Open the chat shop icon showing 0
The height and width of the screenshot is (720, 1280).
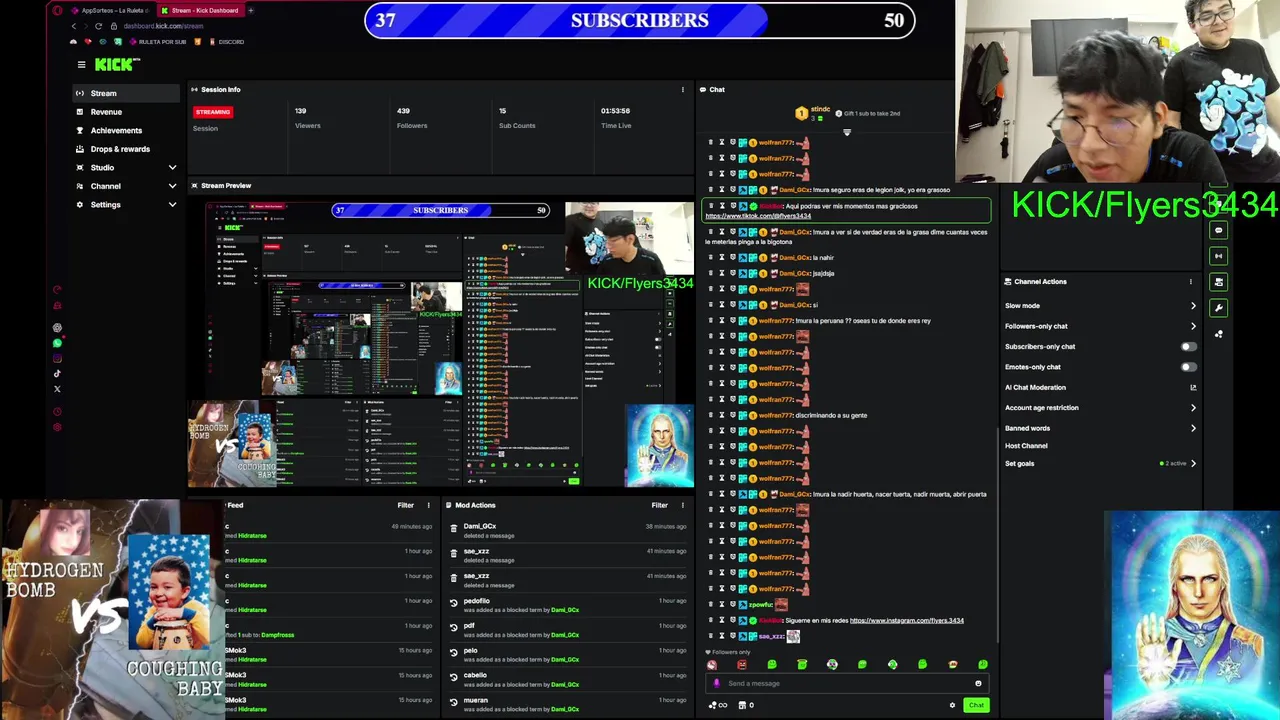click(745, 705)
